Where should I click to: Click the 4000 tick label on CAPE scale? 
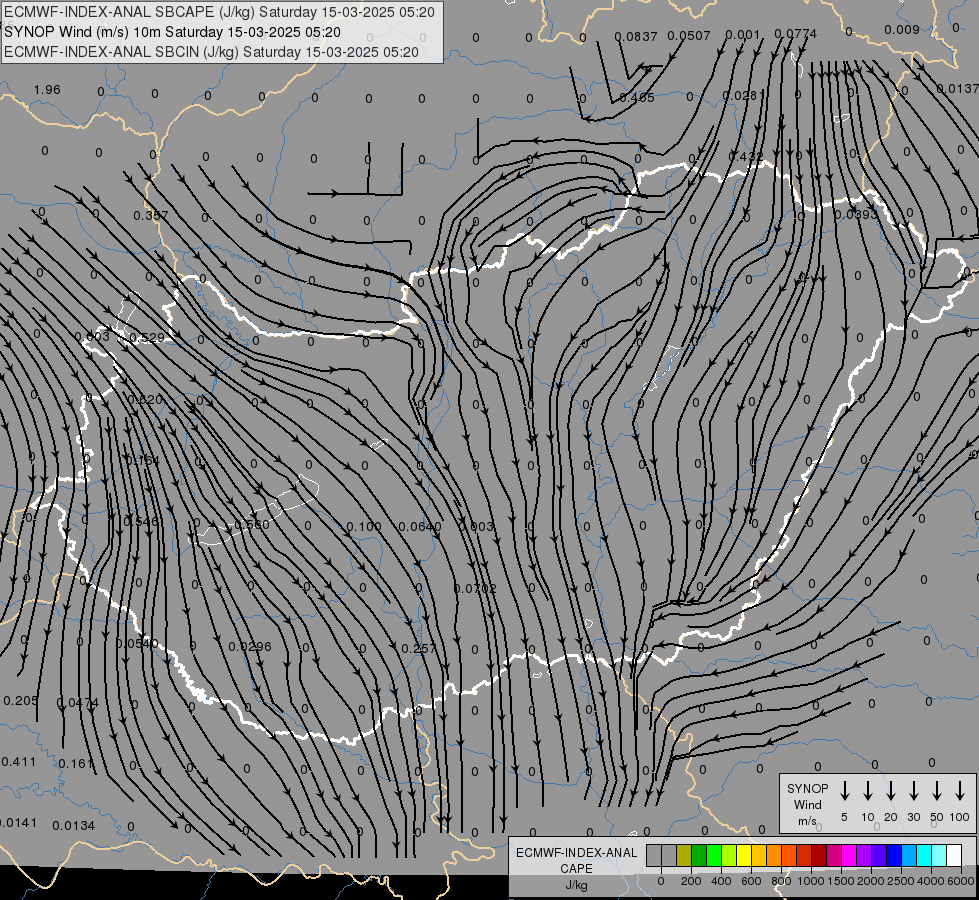click(x=931, y=881)
